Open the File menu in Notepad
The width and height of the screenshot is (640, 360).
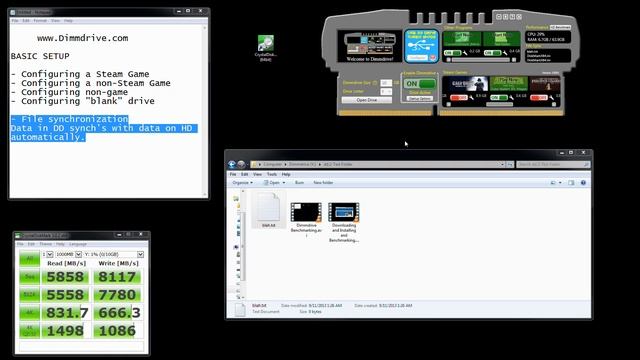coord(15,20)
